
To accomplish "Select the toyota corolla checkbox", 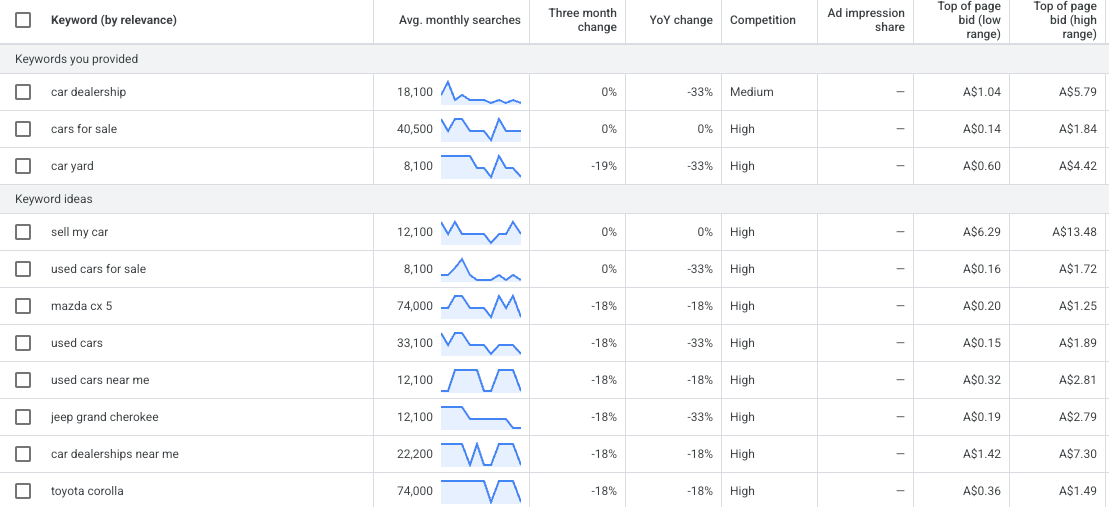I will [23, 491].
